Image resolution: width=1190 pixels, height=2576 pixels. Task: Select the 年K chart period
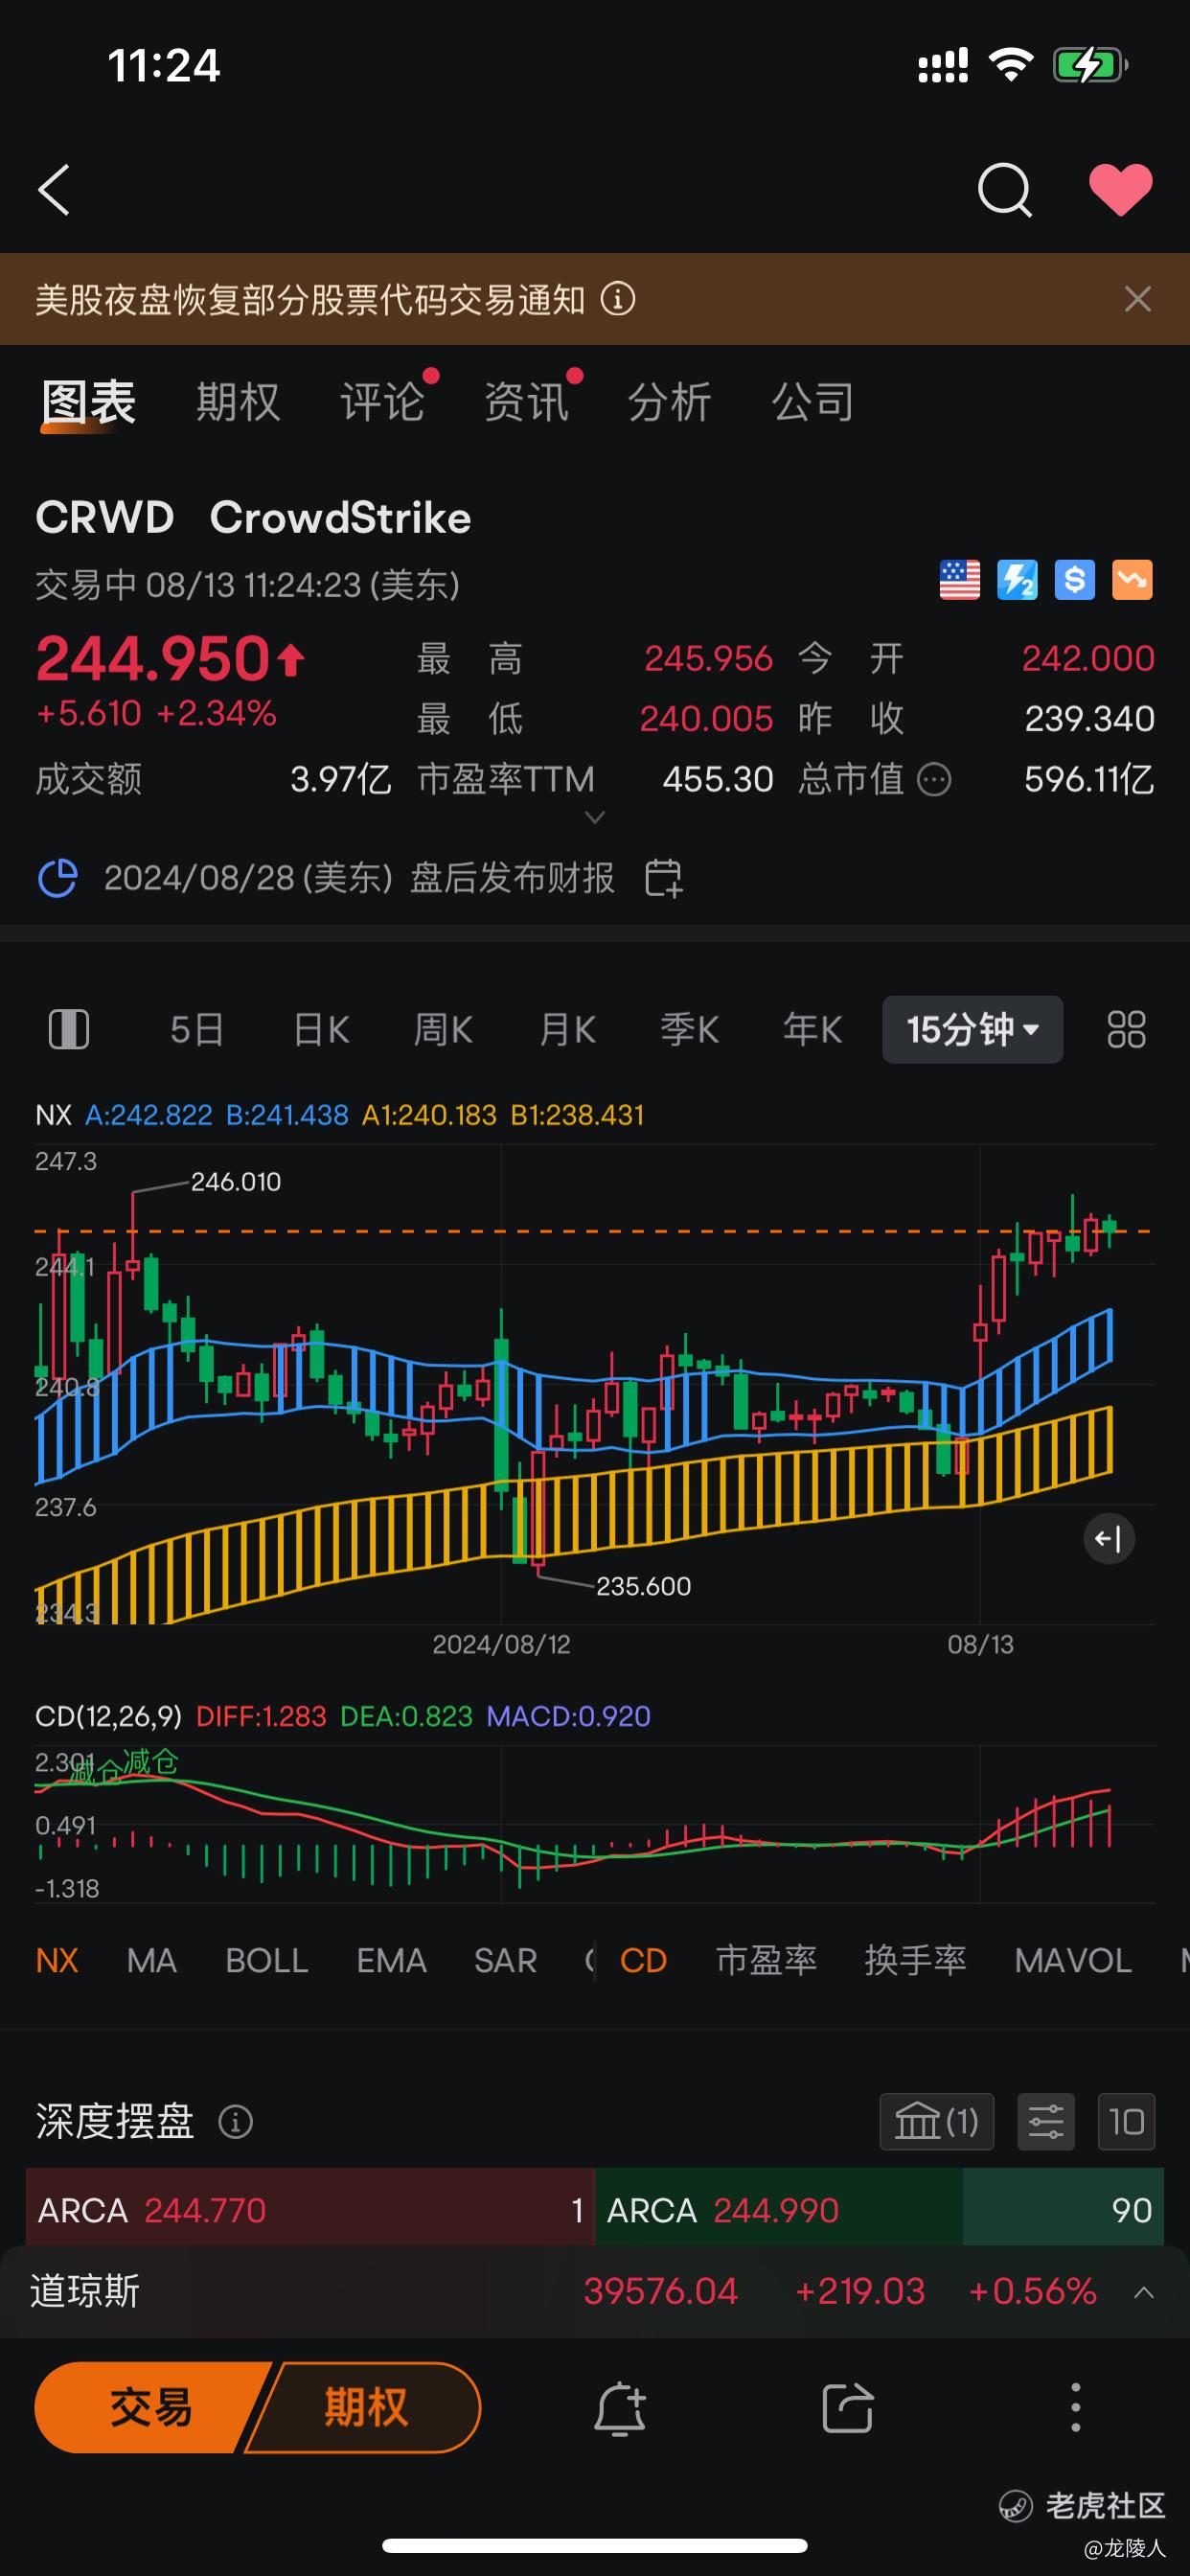(813, 1029)
